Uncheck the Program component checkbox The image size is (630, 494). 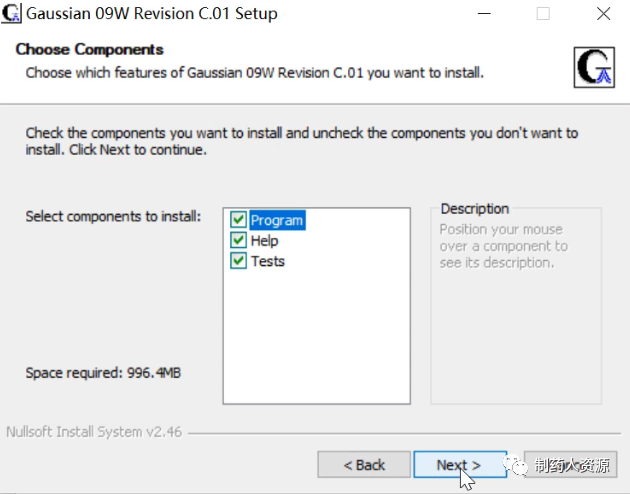(x=238, y=220)
